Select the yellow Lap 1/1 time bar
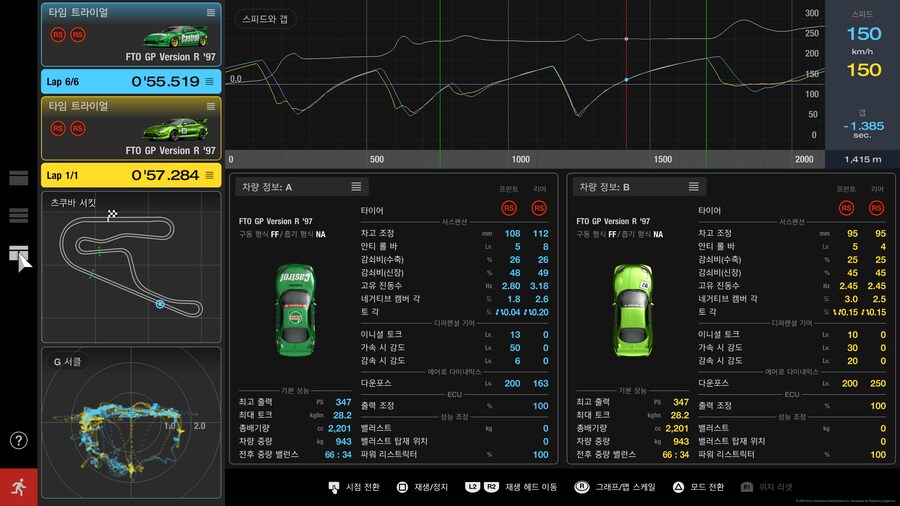This screenshot has width=900, height=506. pyautogui.click(x=130, y=175)
